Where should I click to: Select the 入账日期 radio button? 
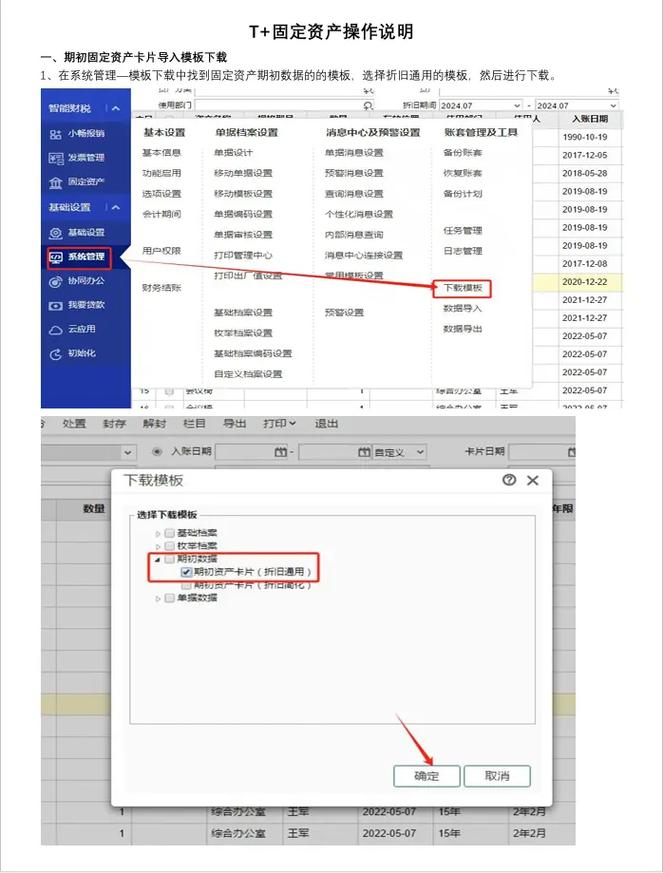point(157,452)
